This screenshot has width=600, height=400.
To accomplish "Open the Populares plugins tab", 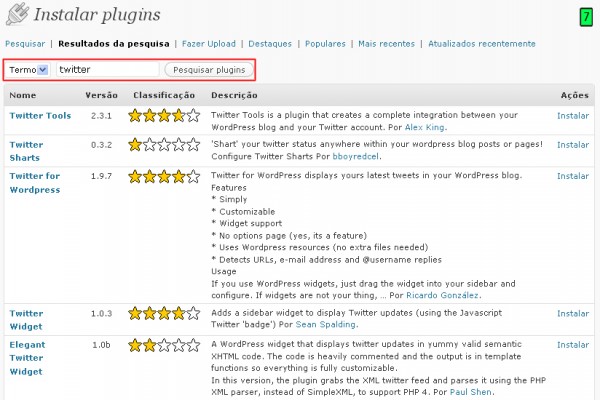I will coord(325,44).
